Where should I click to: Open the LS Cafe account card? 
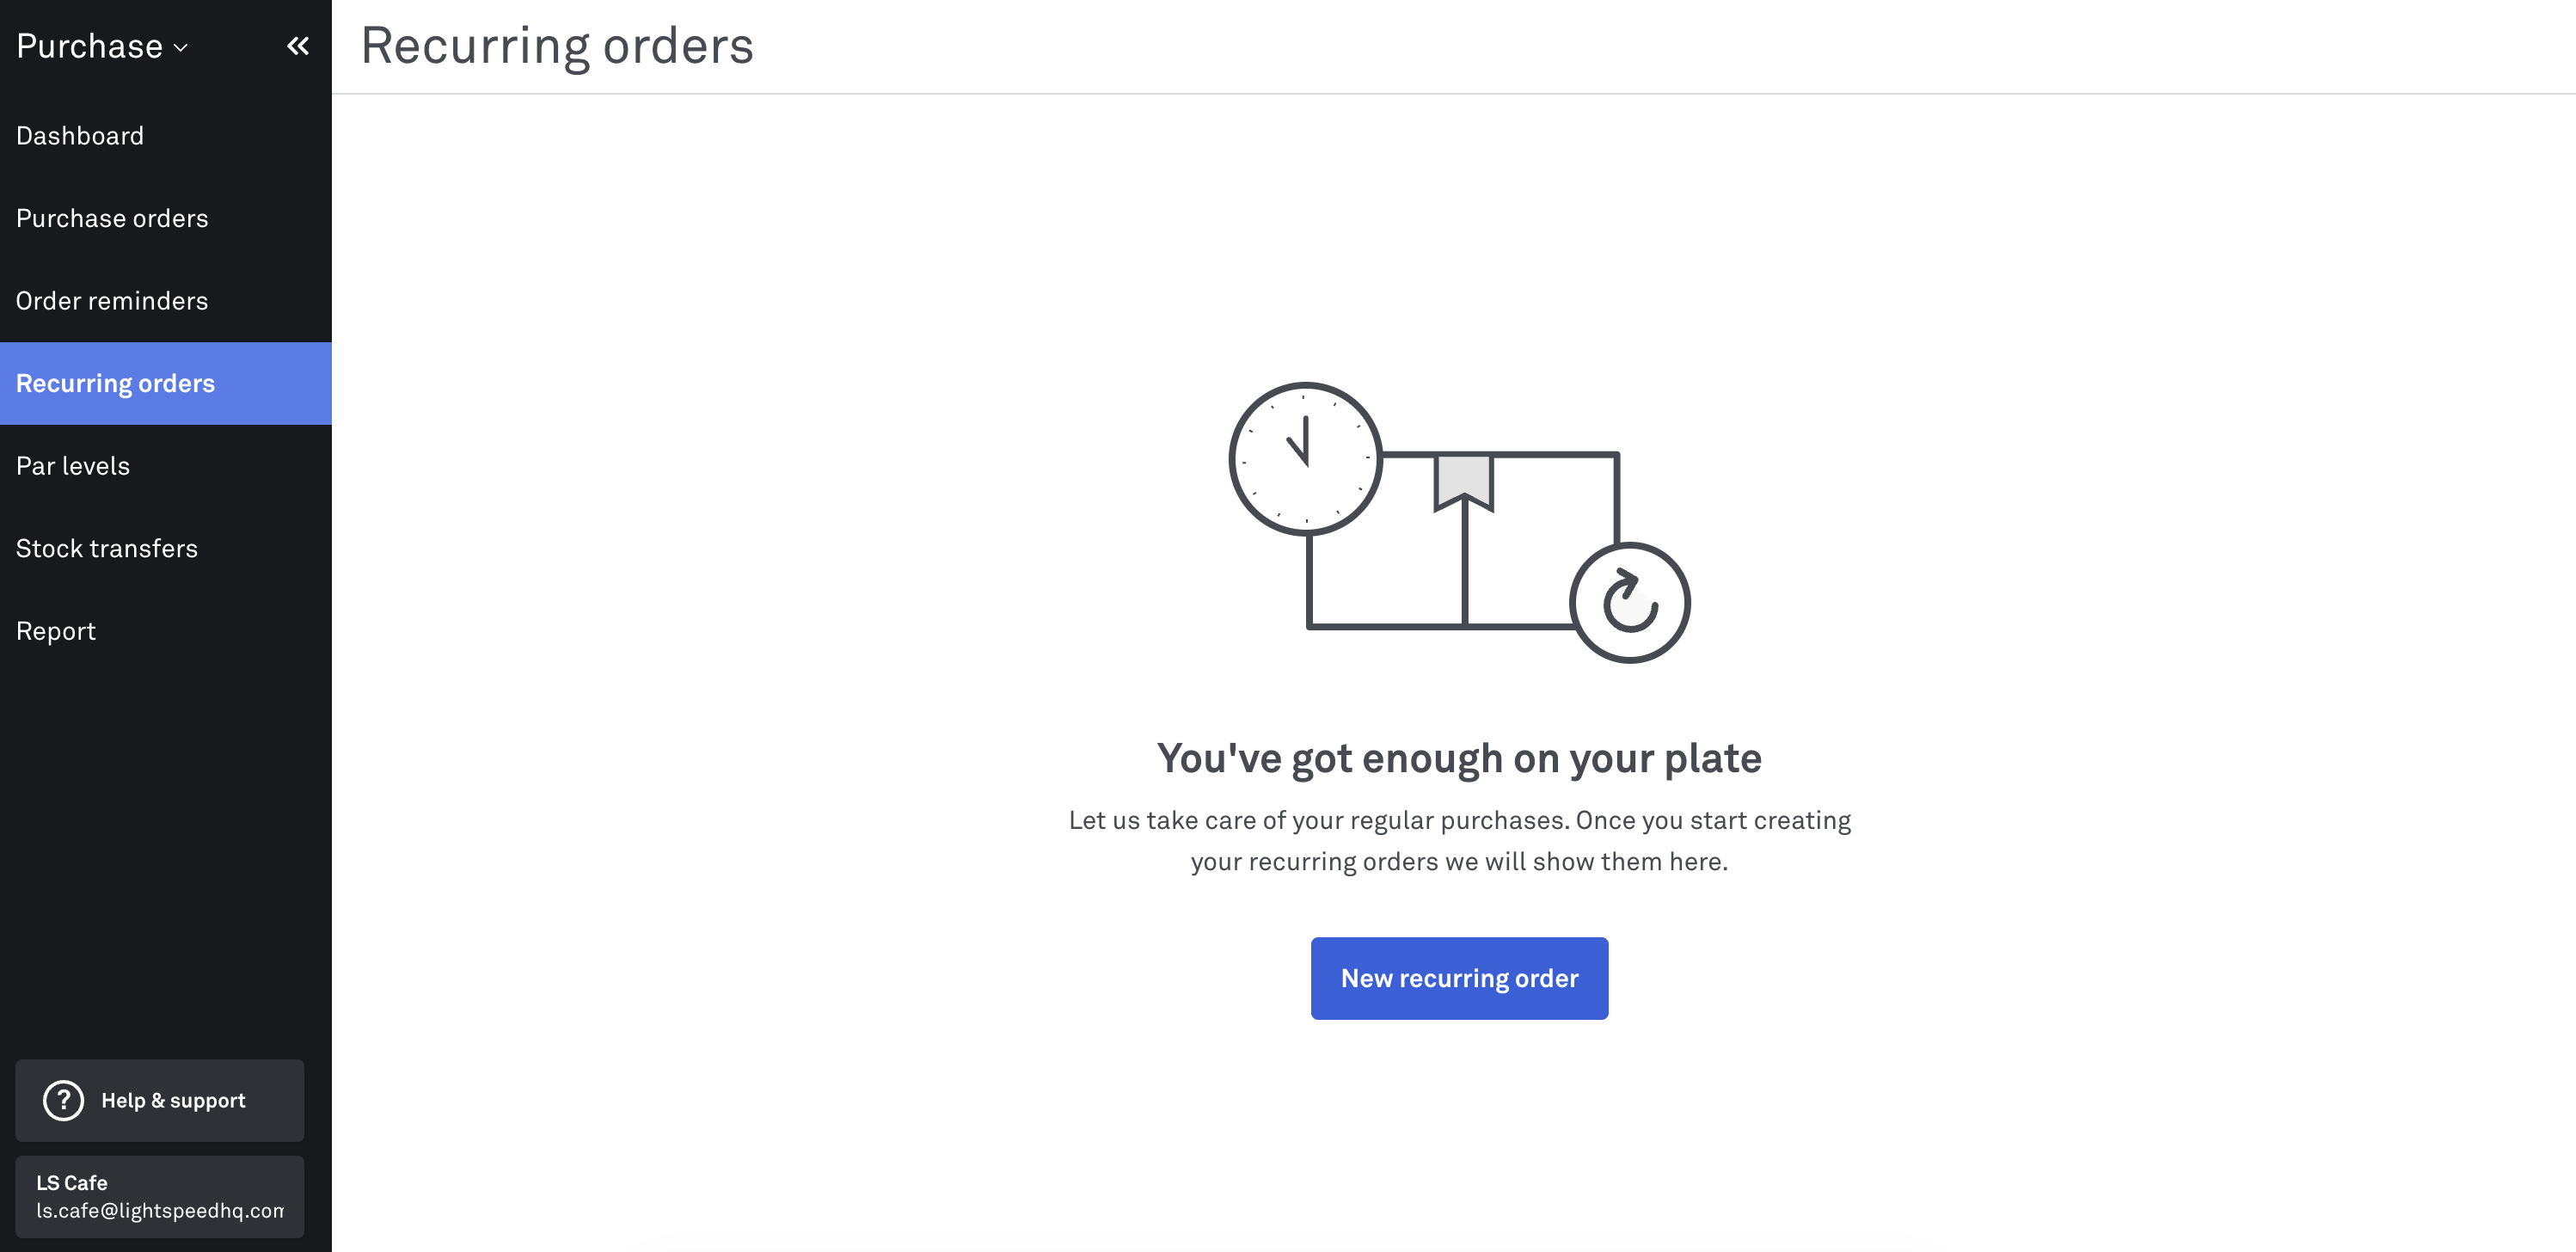(x=160, y=1197)
